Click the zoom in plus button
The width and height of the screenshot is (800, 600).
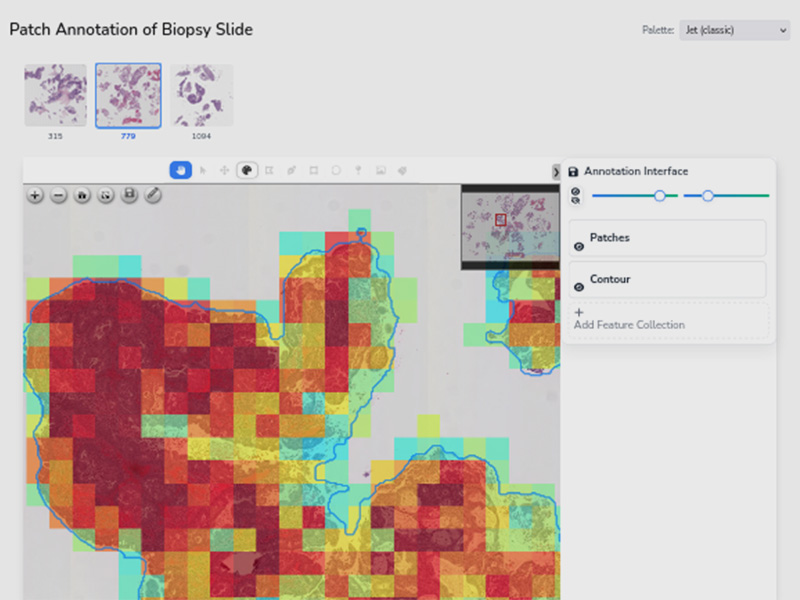35,196
